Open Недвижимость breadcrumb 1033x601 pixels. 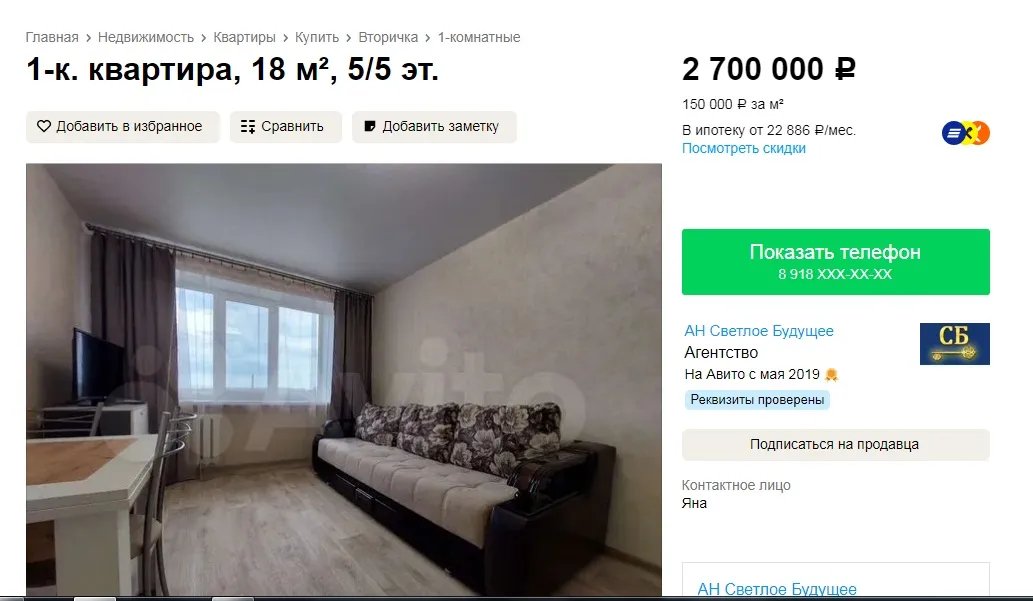pyautogui.click(x=146, y=38)
